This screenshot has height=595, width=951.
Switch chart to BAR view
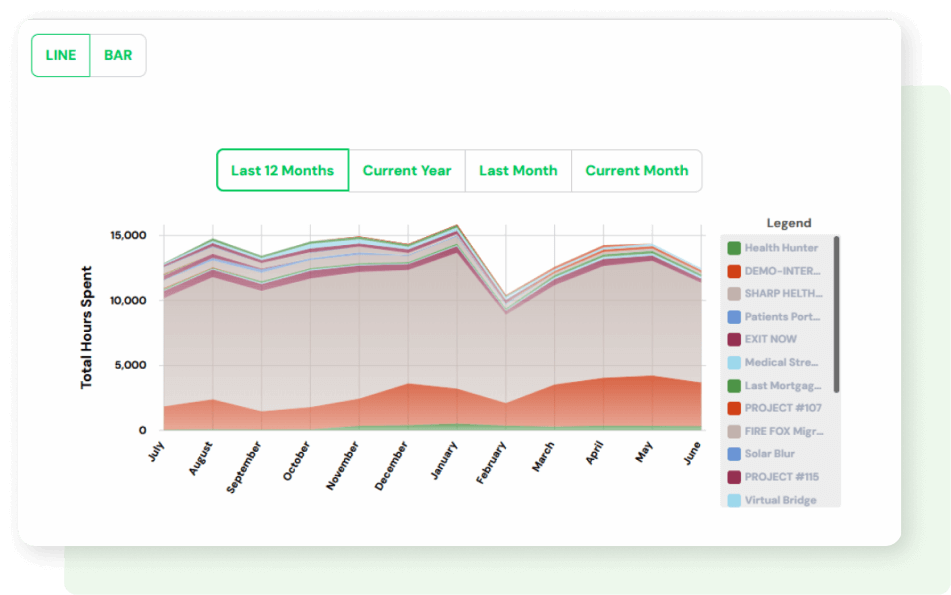[x=118, y=55]
